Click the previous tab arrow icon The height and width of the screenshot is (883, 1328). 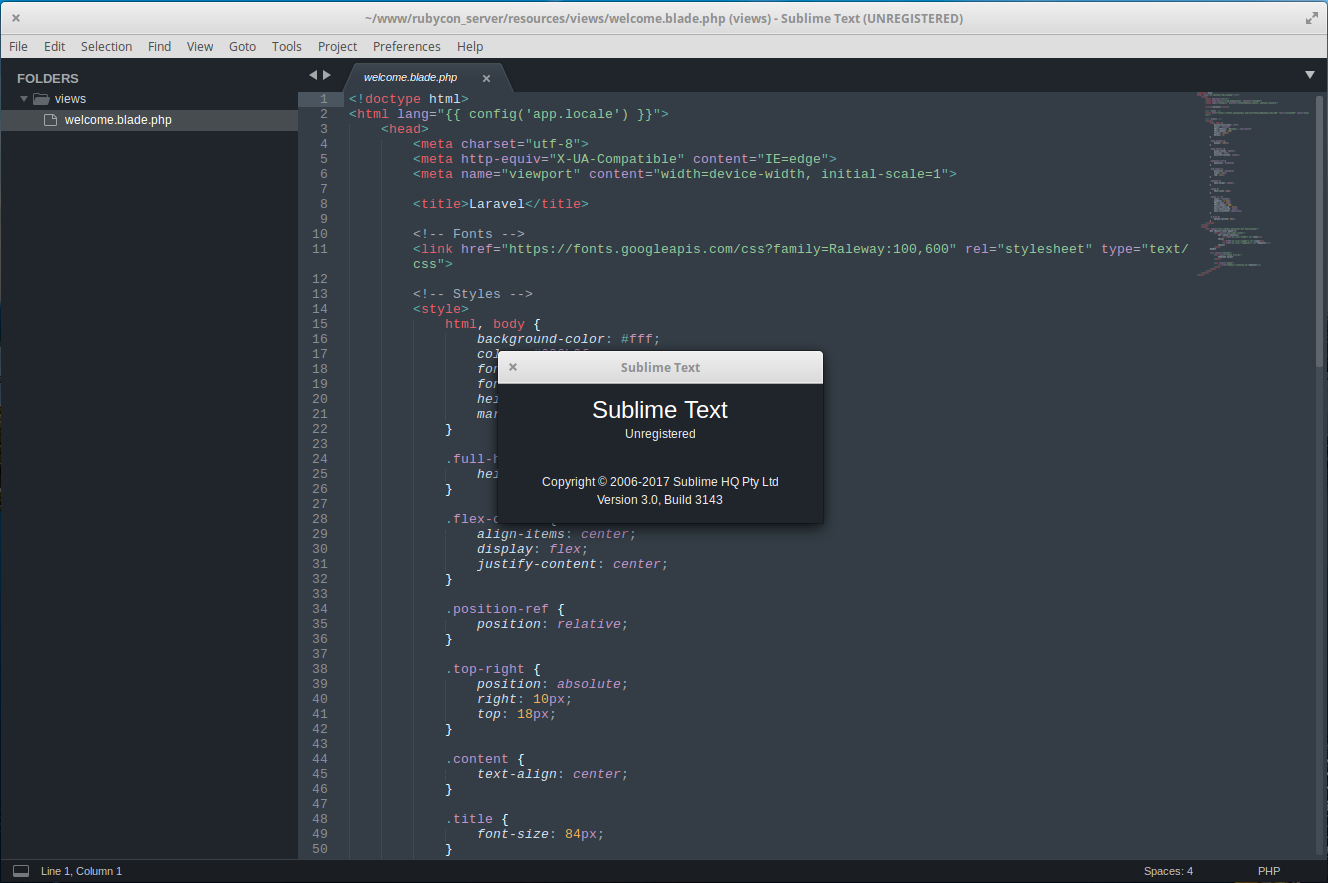pyautogui.click(x=313, y=75)
